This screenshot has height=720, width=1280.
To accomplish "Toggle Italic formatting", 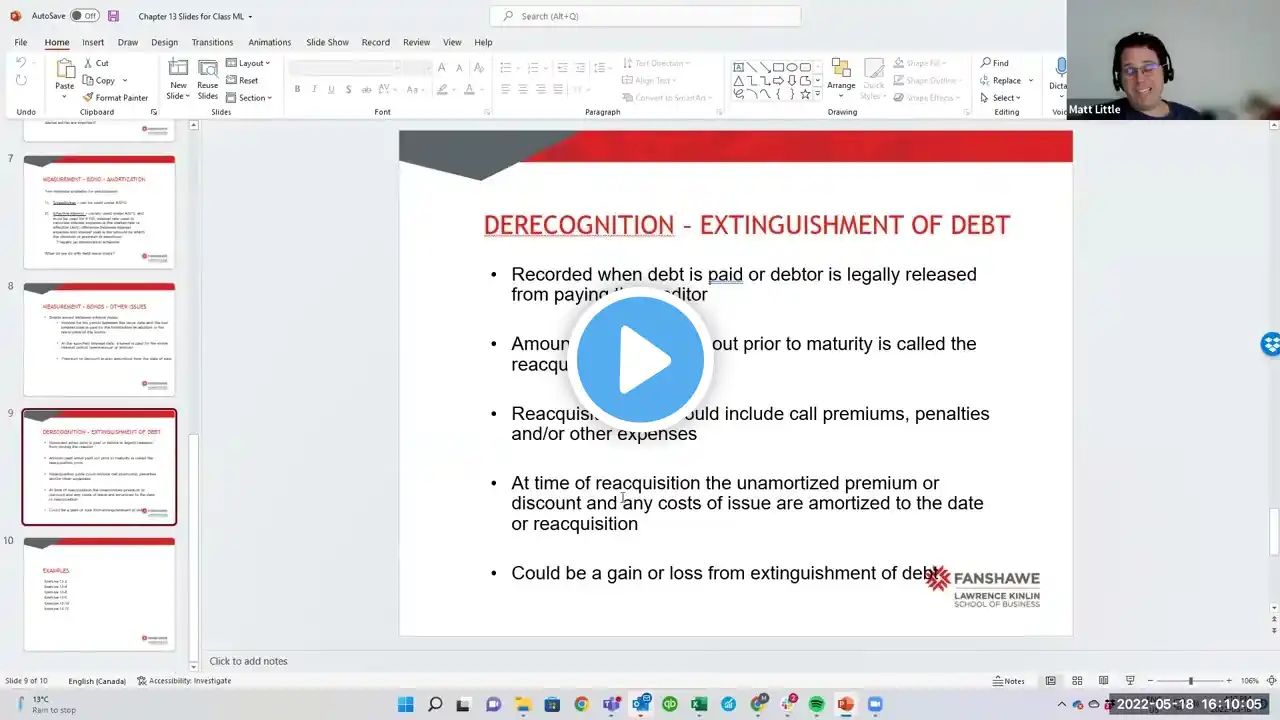I will (x=314, y=89).
